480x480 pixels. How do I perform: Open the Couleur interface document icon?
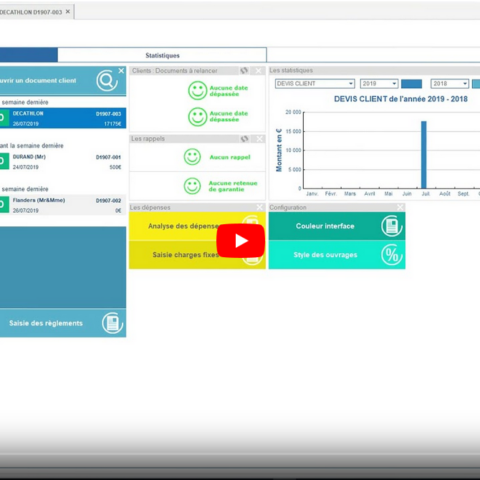point(392,226)
